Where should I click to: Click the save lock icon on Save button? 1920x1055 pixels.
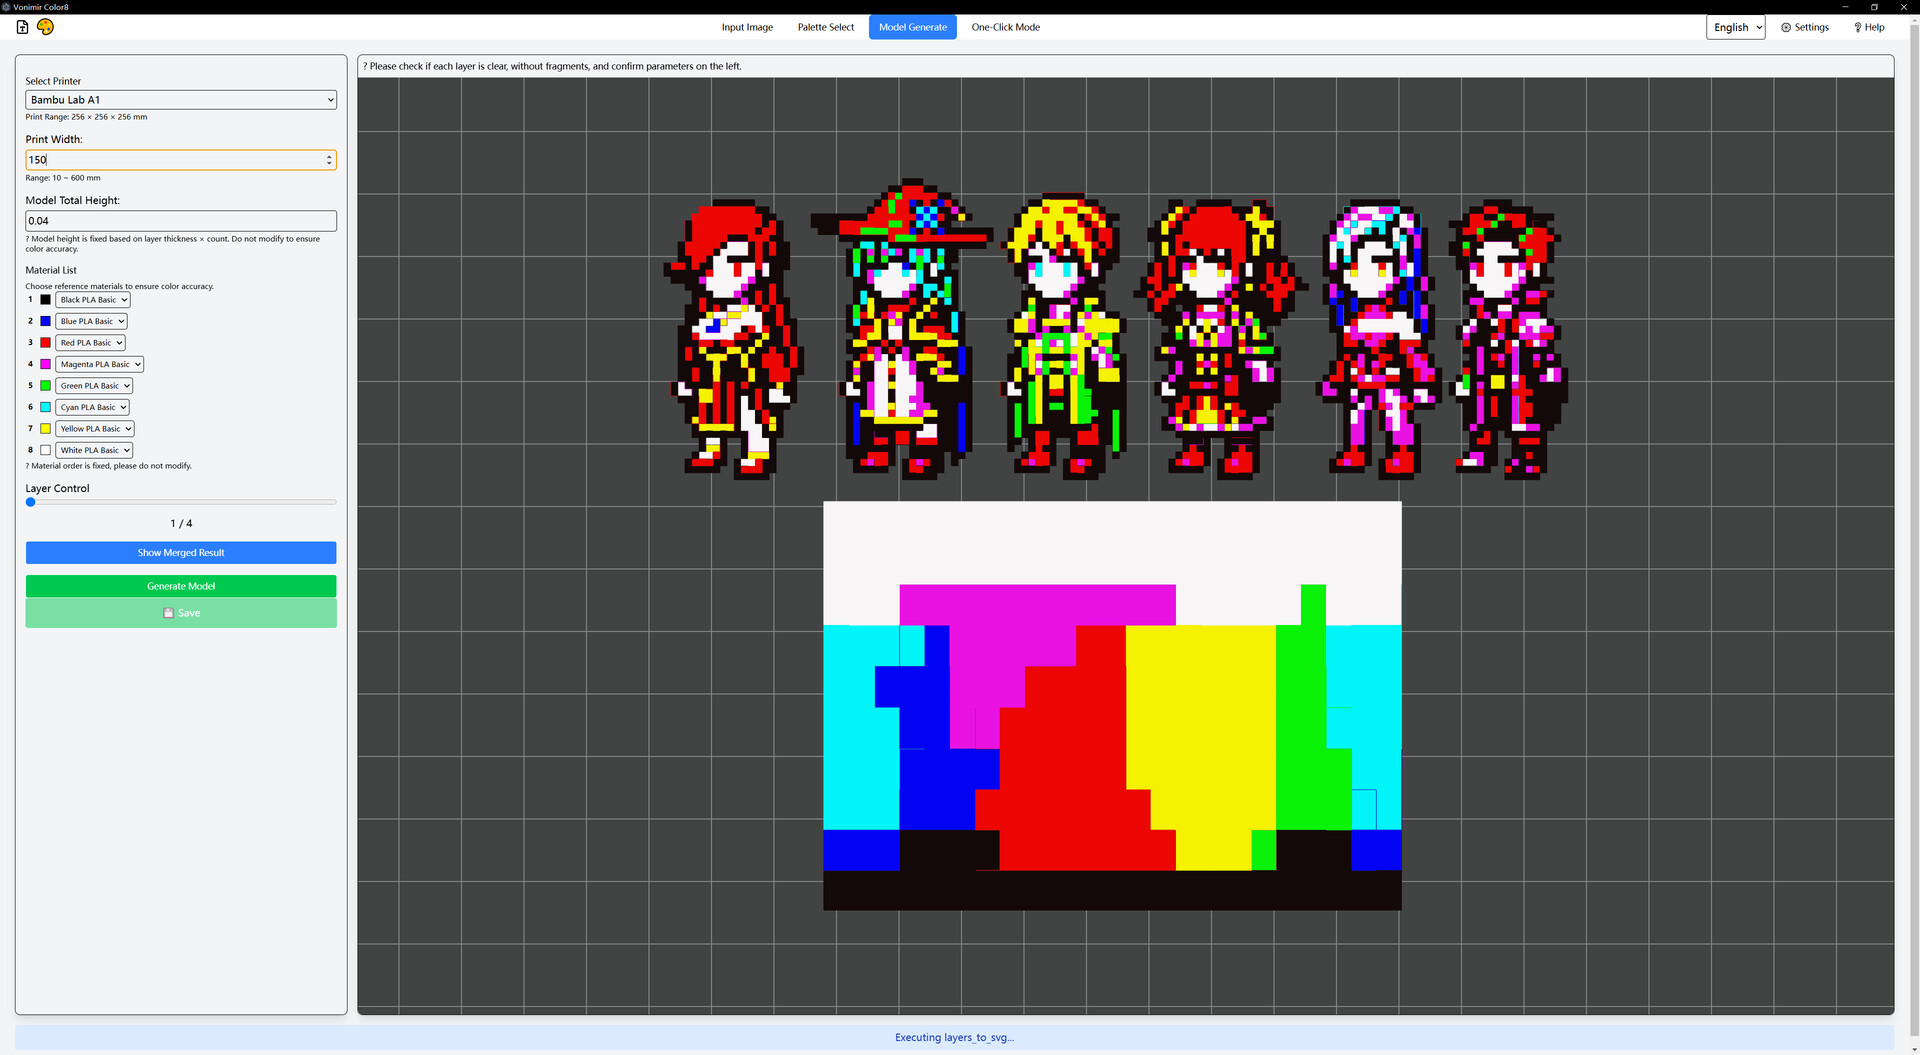pos(168,612)
